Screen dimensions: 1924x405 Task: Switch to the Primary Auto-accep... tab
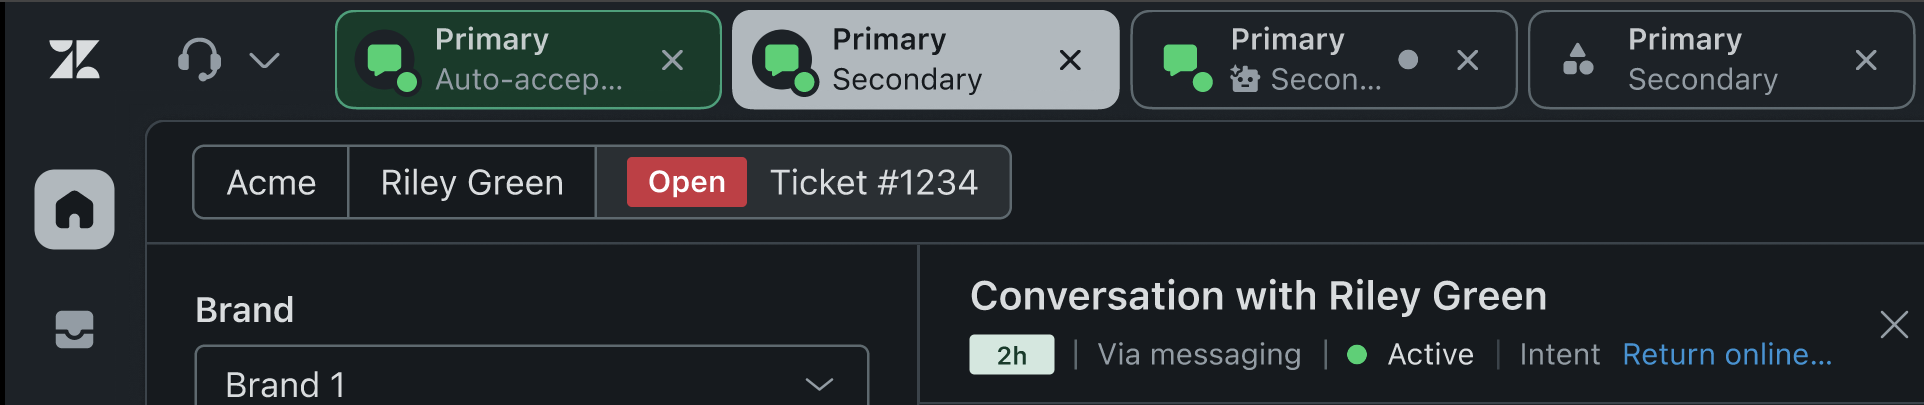coord(528,60)
